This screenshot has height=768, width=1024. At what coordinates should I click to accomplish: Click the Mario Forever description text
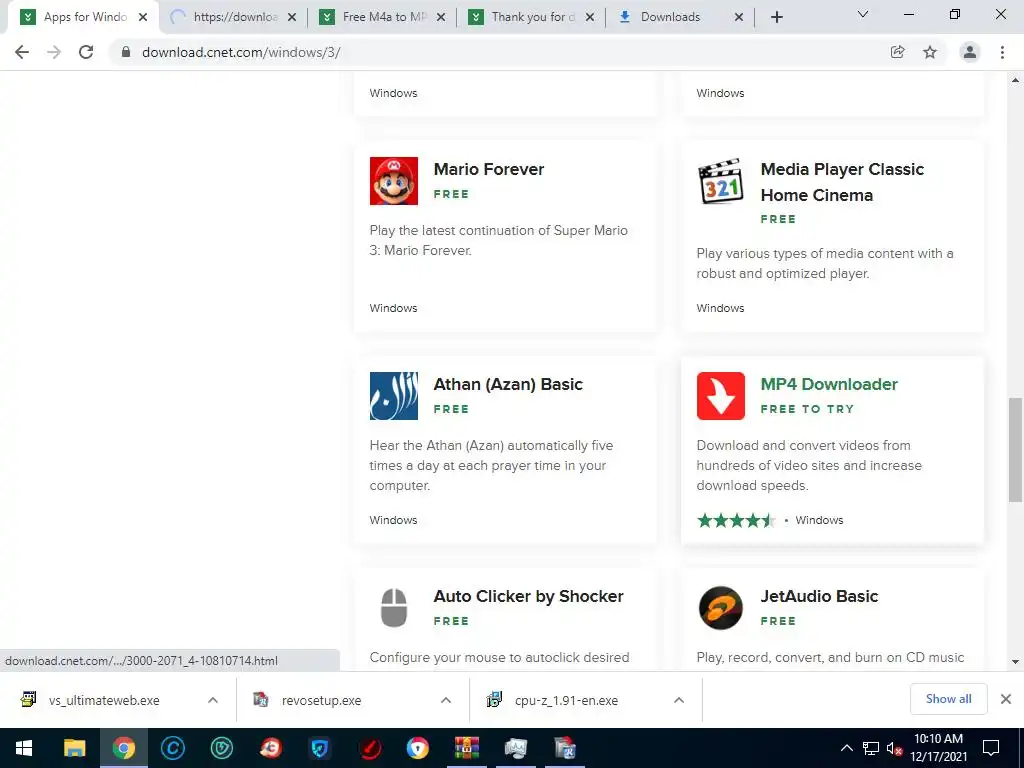click(498, 240)
